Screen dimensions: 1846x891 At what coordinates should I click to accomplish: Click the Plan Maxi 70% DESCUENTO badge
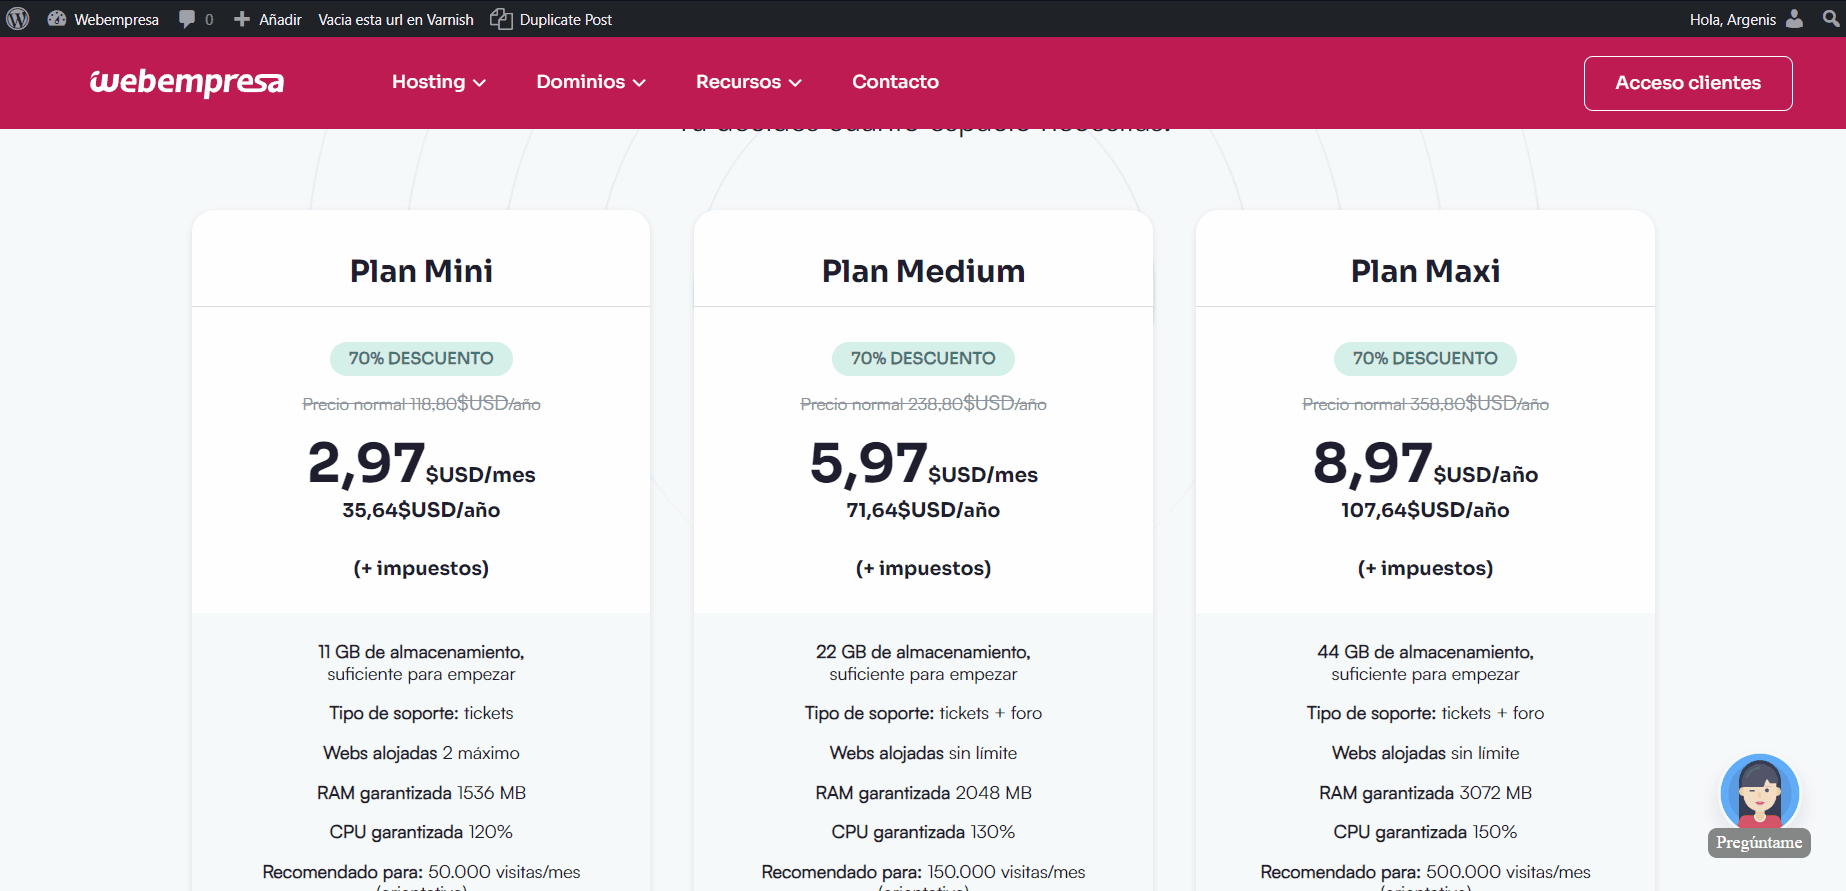[1425, 358]
